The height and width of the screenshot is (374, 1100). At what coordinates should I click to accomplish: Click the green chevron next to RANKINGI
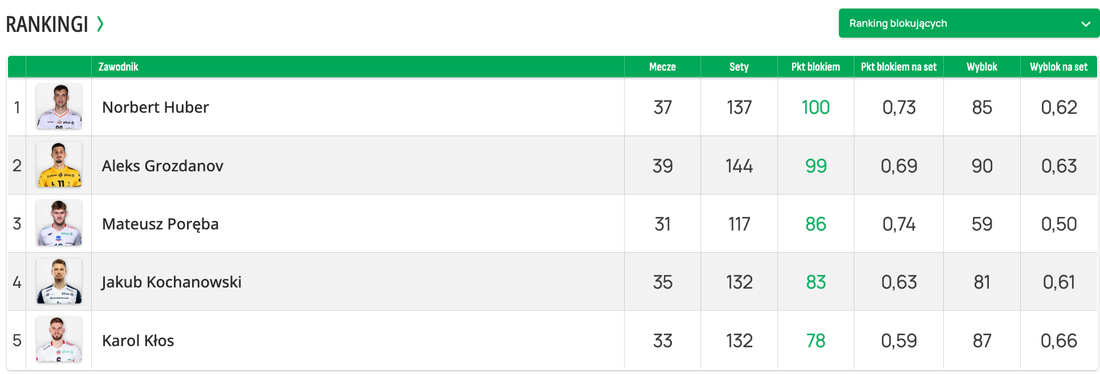click(100, 24)
